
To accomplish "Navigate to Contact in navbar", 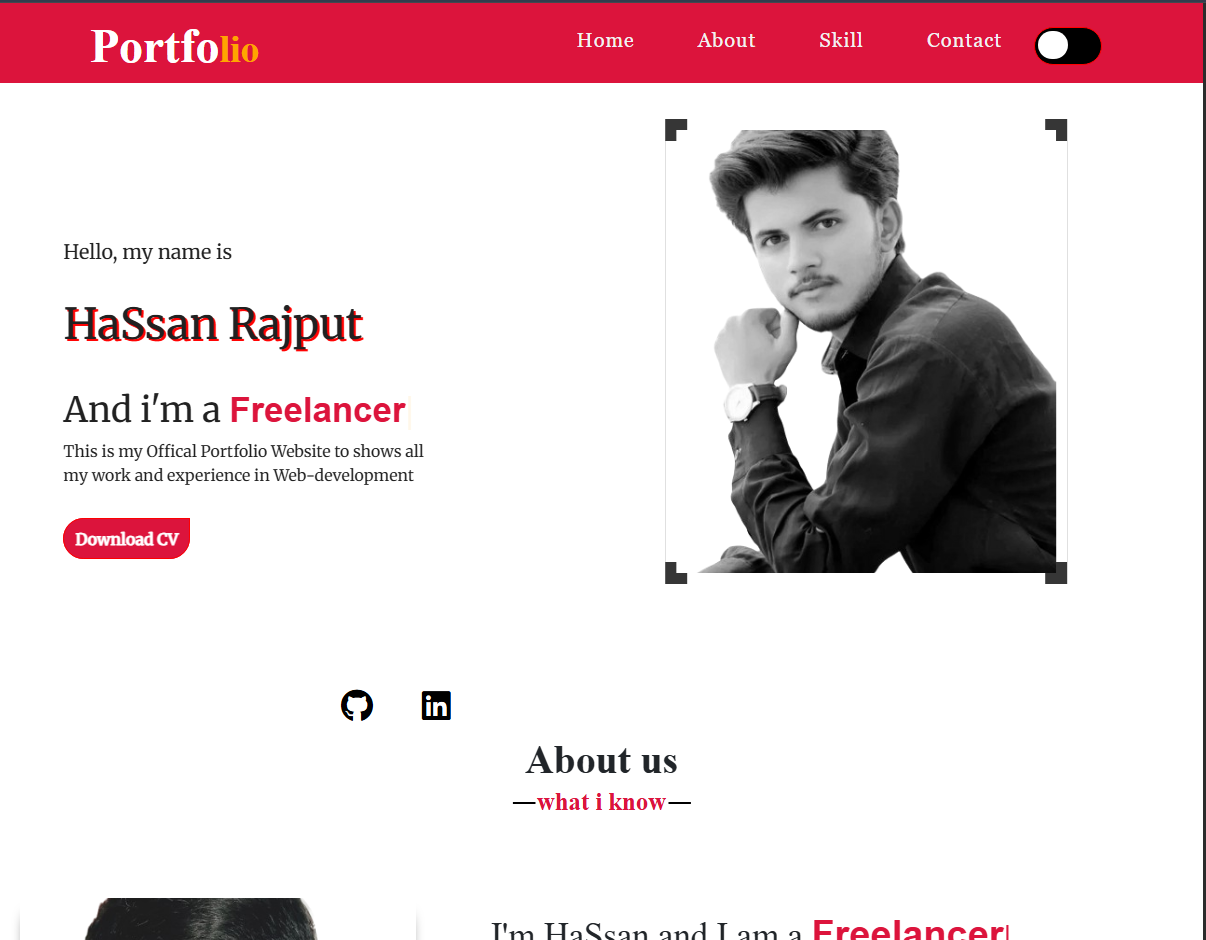I will [x=964, y=41].
